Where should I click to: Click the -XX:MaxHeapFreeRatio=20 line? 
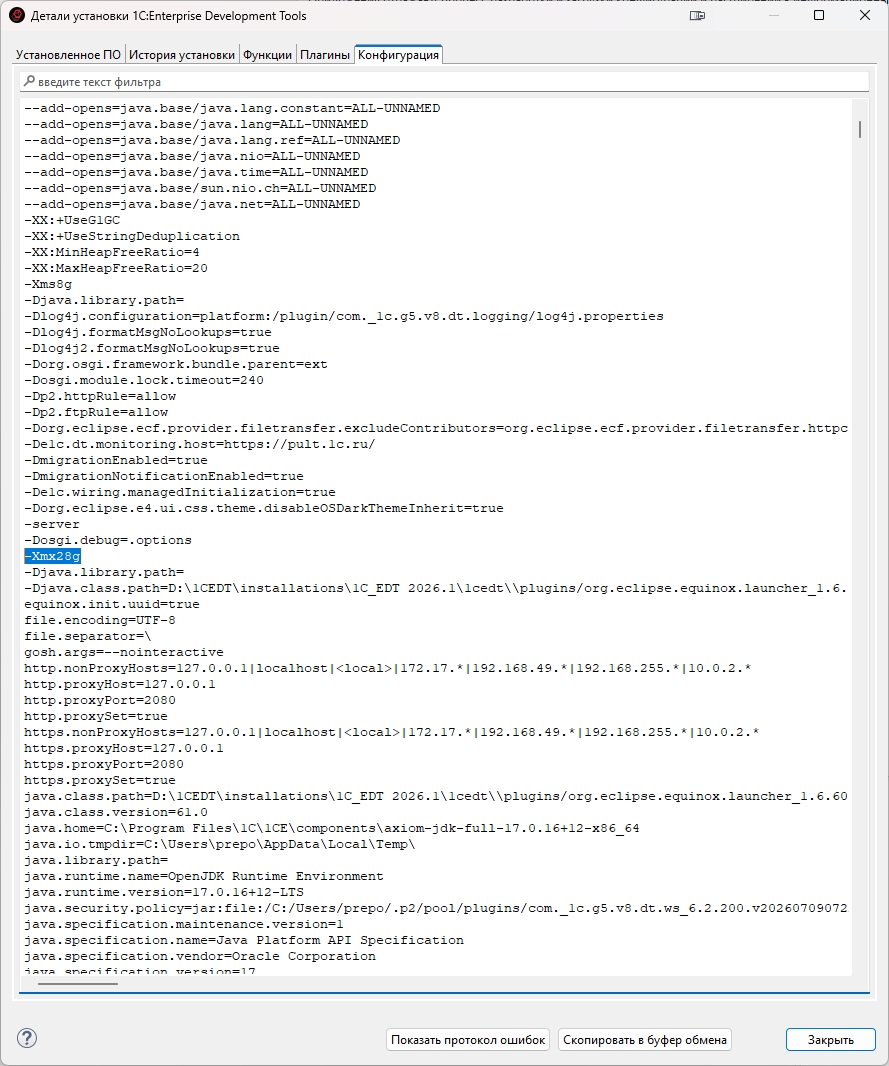tap(116, 268)
